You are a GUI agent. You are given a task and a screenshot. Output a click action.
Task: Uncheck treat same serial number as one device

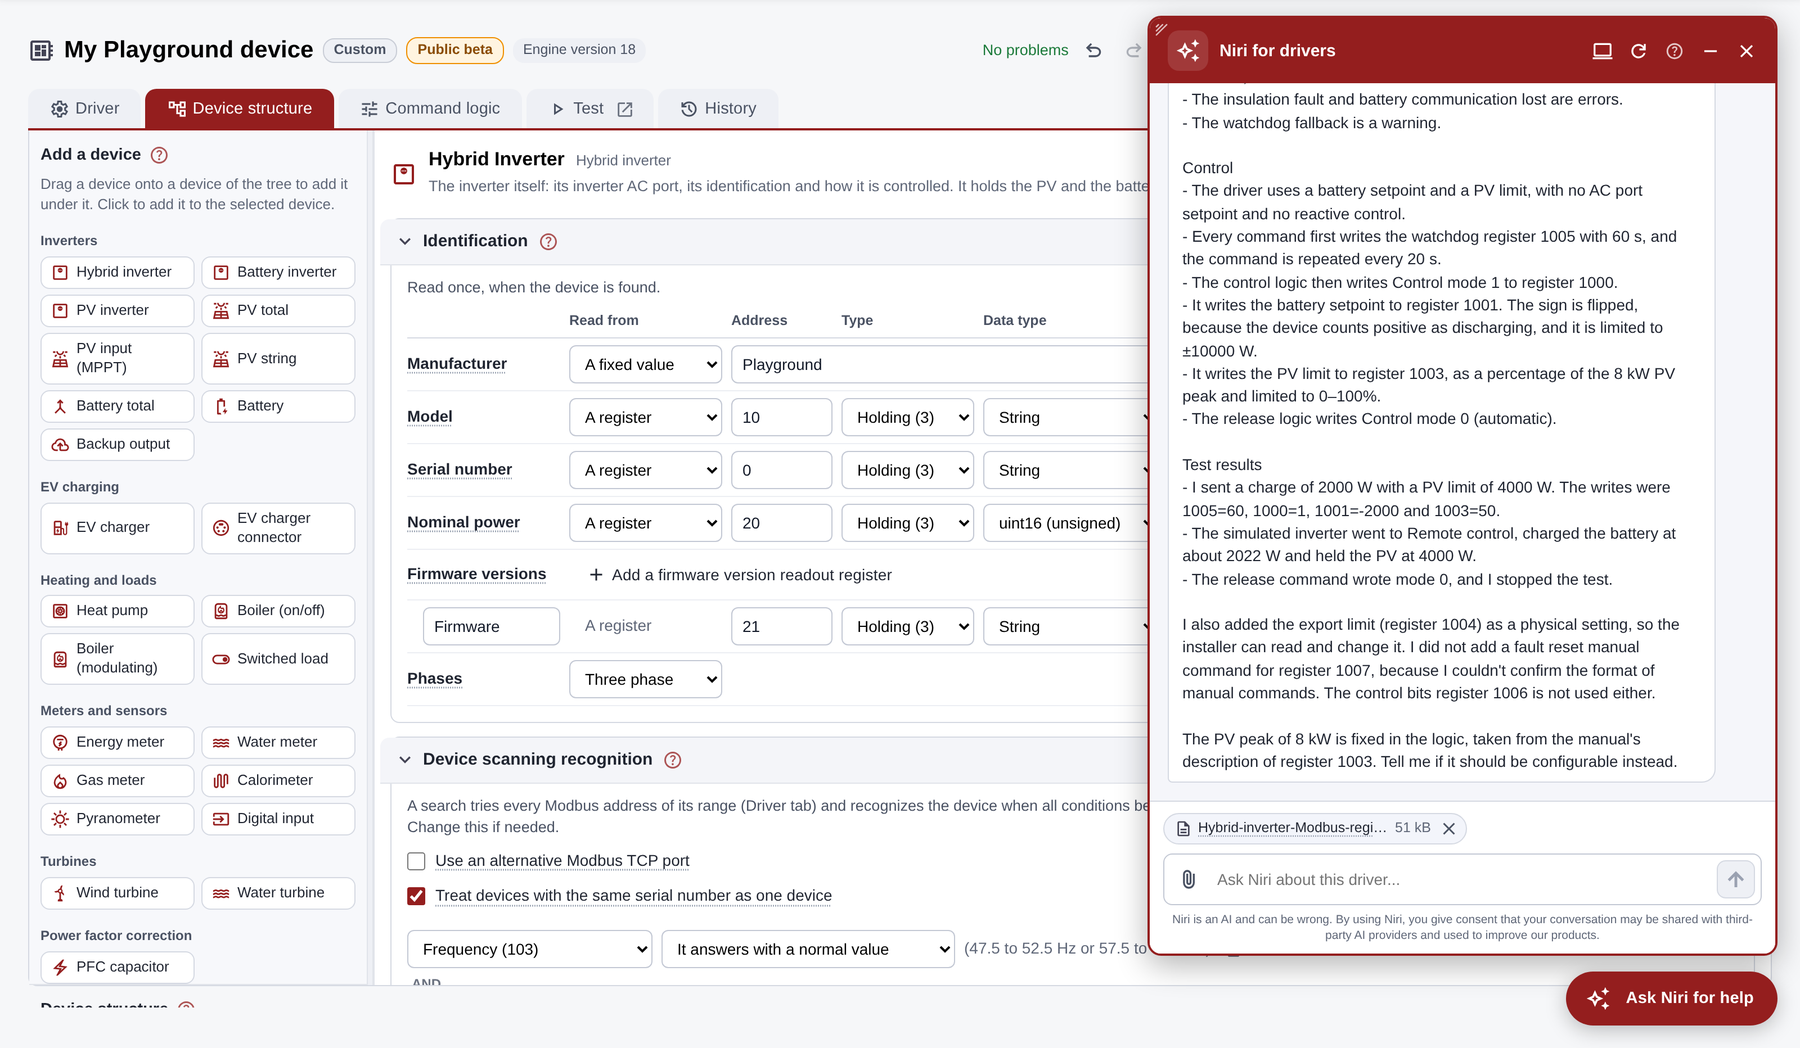tap(417, 896)
